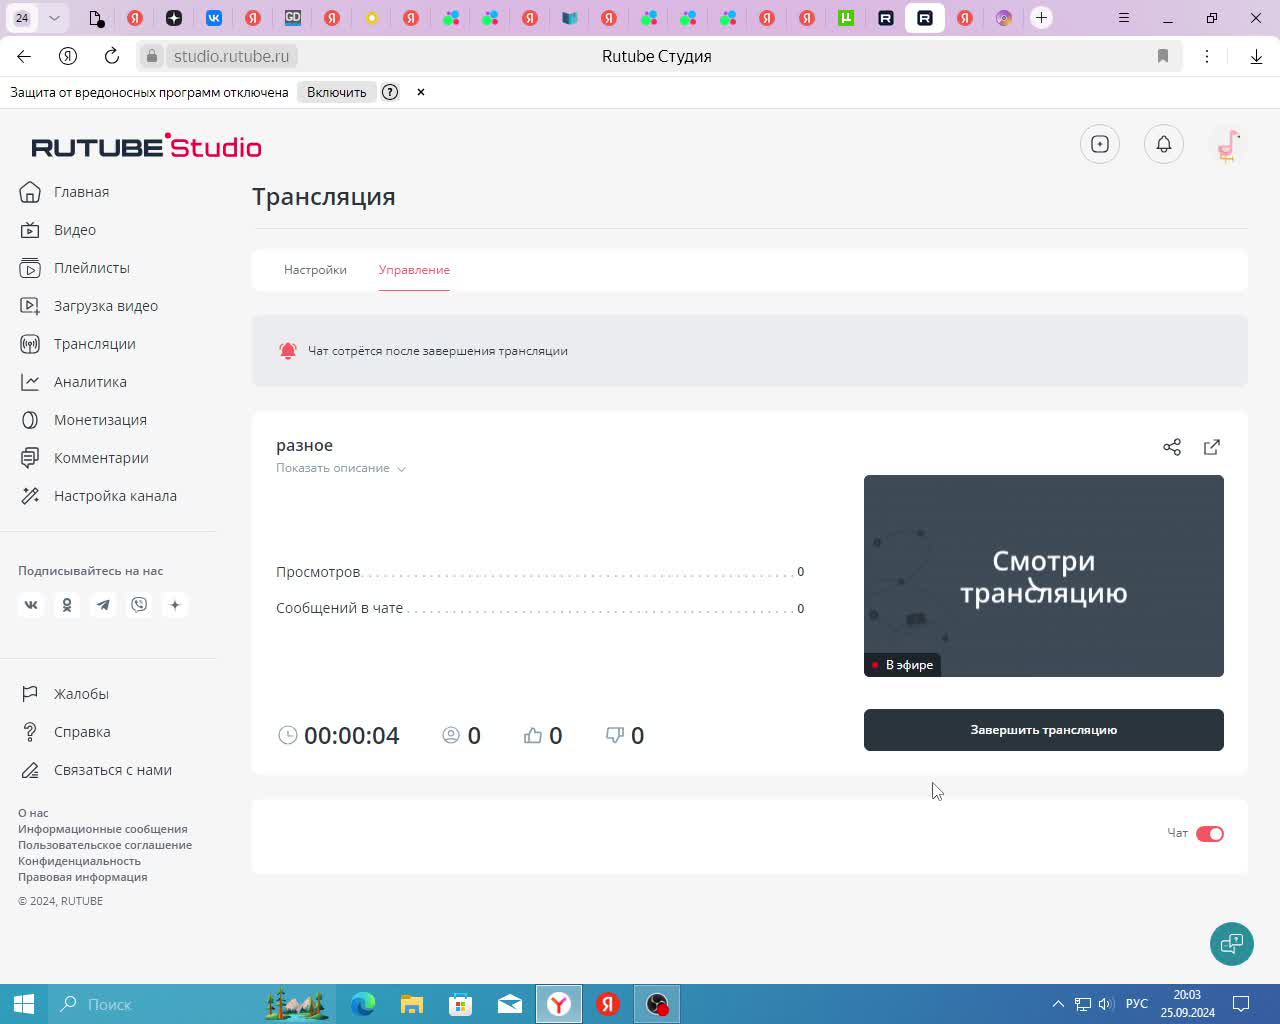Disable the Чат toggle
The image size is (1280, 1024).
pos(1210,834)
